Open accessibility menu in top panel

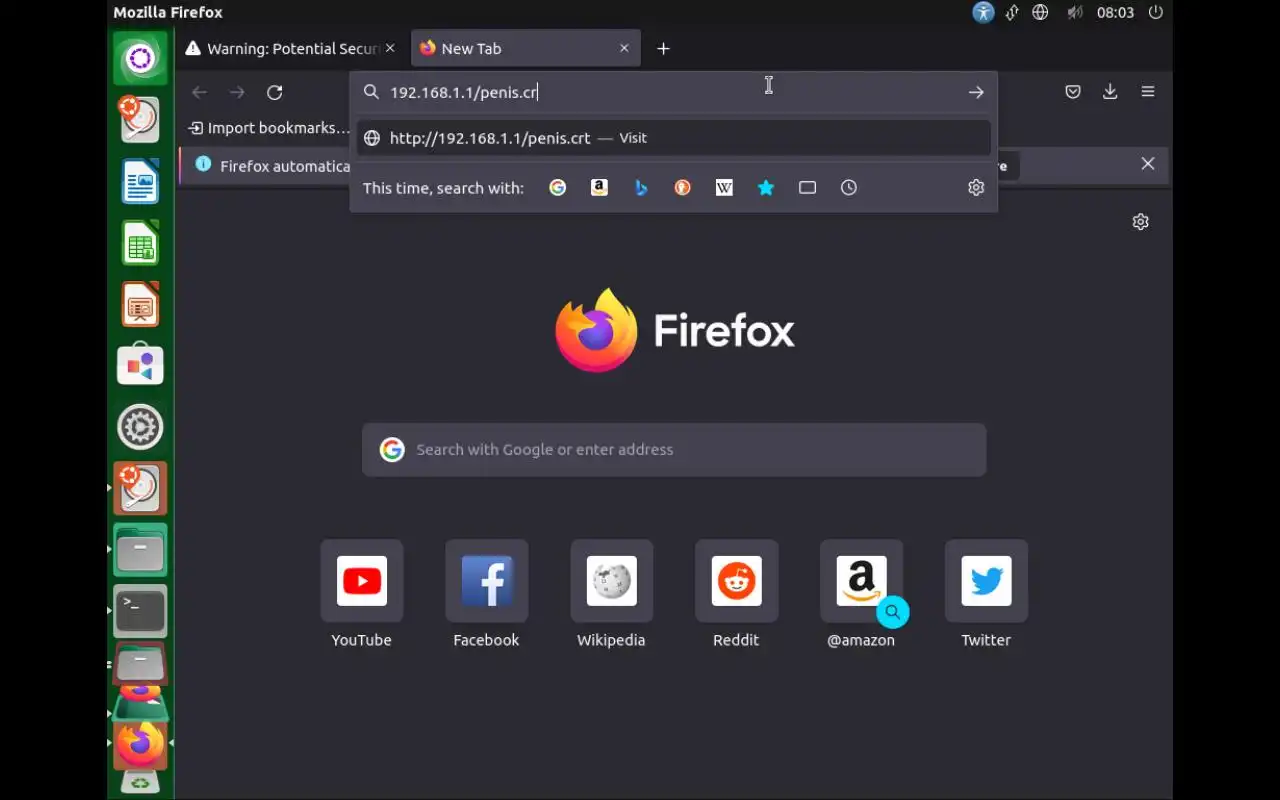pos(984,12)
